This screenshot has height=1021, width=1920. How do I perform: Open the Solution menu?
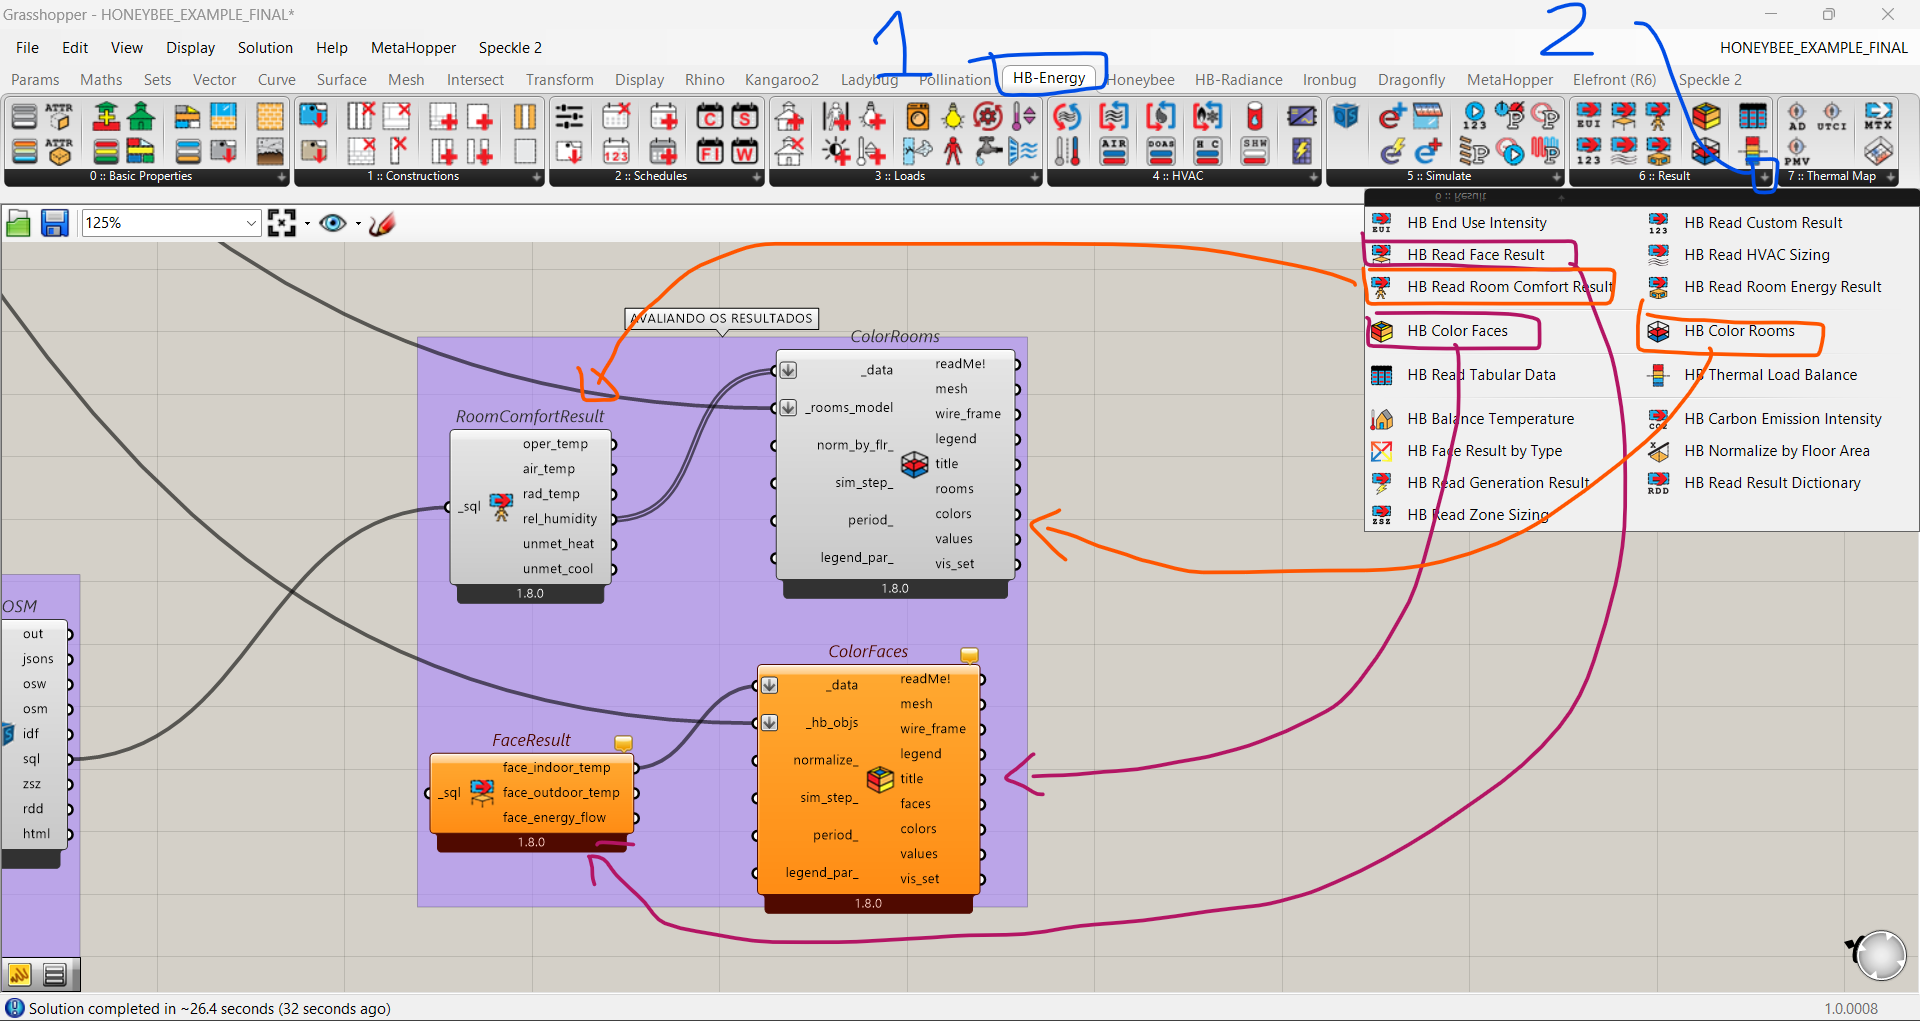tap(265, 47)
